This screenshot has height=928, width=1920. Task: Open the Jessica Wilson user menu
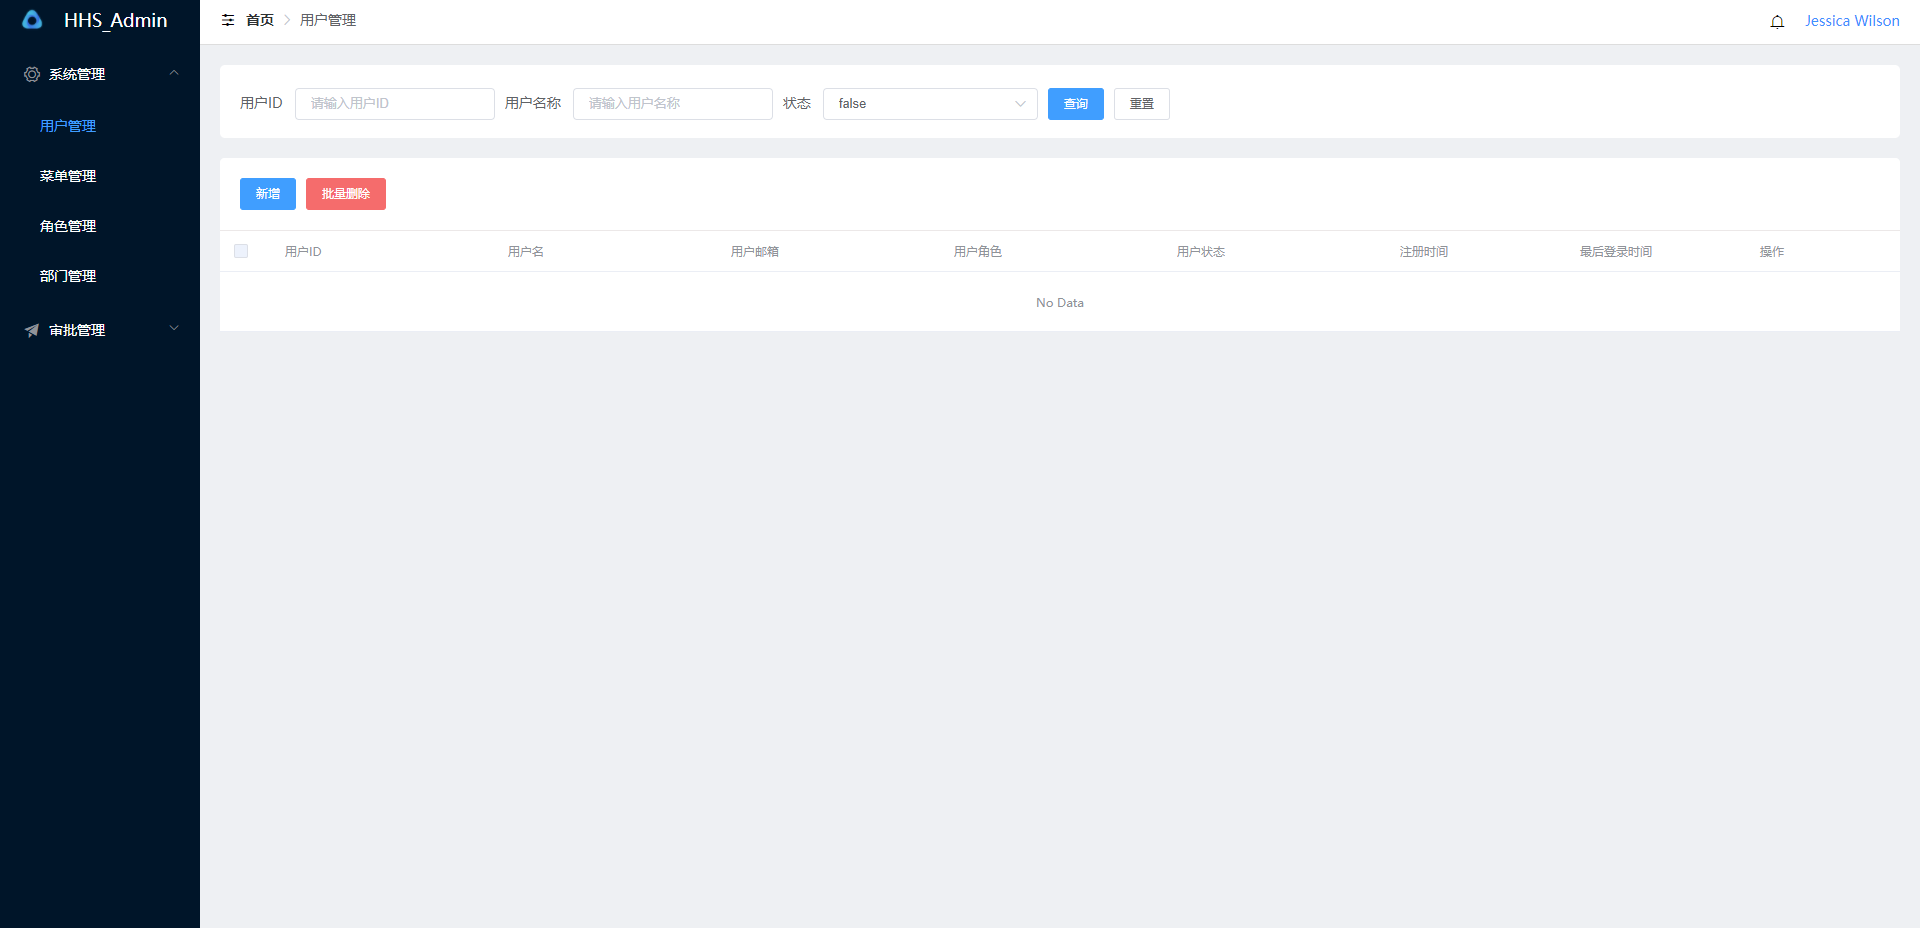[1852, 21]
